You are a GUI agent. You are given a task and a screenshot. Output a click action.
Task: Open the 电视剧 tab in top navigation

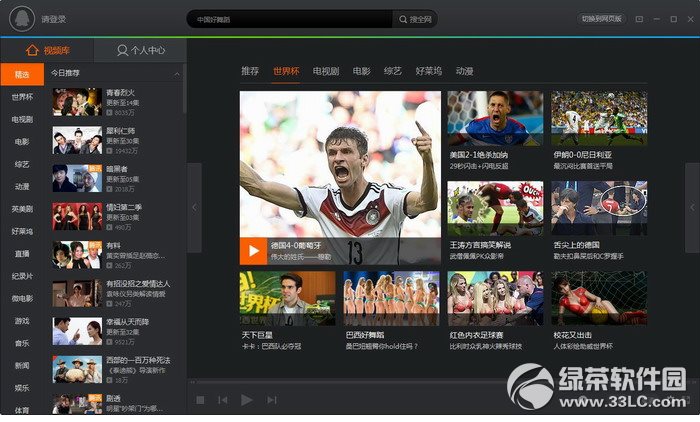pos(326,71)
